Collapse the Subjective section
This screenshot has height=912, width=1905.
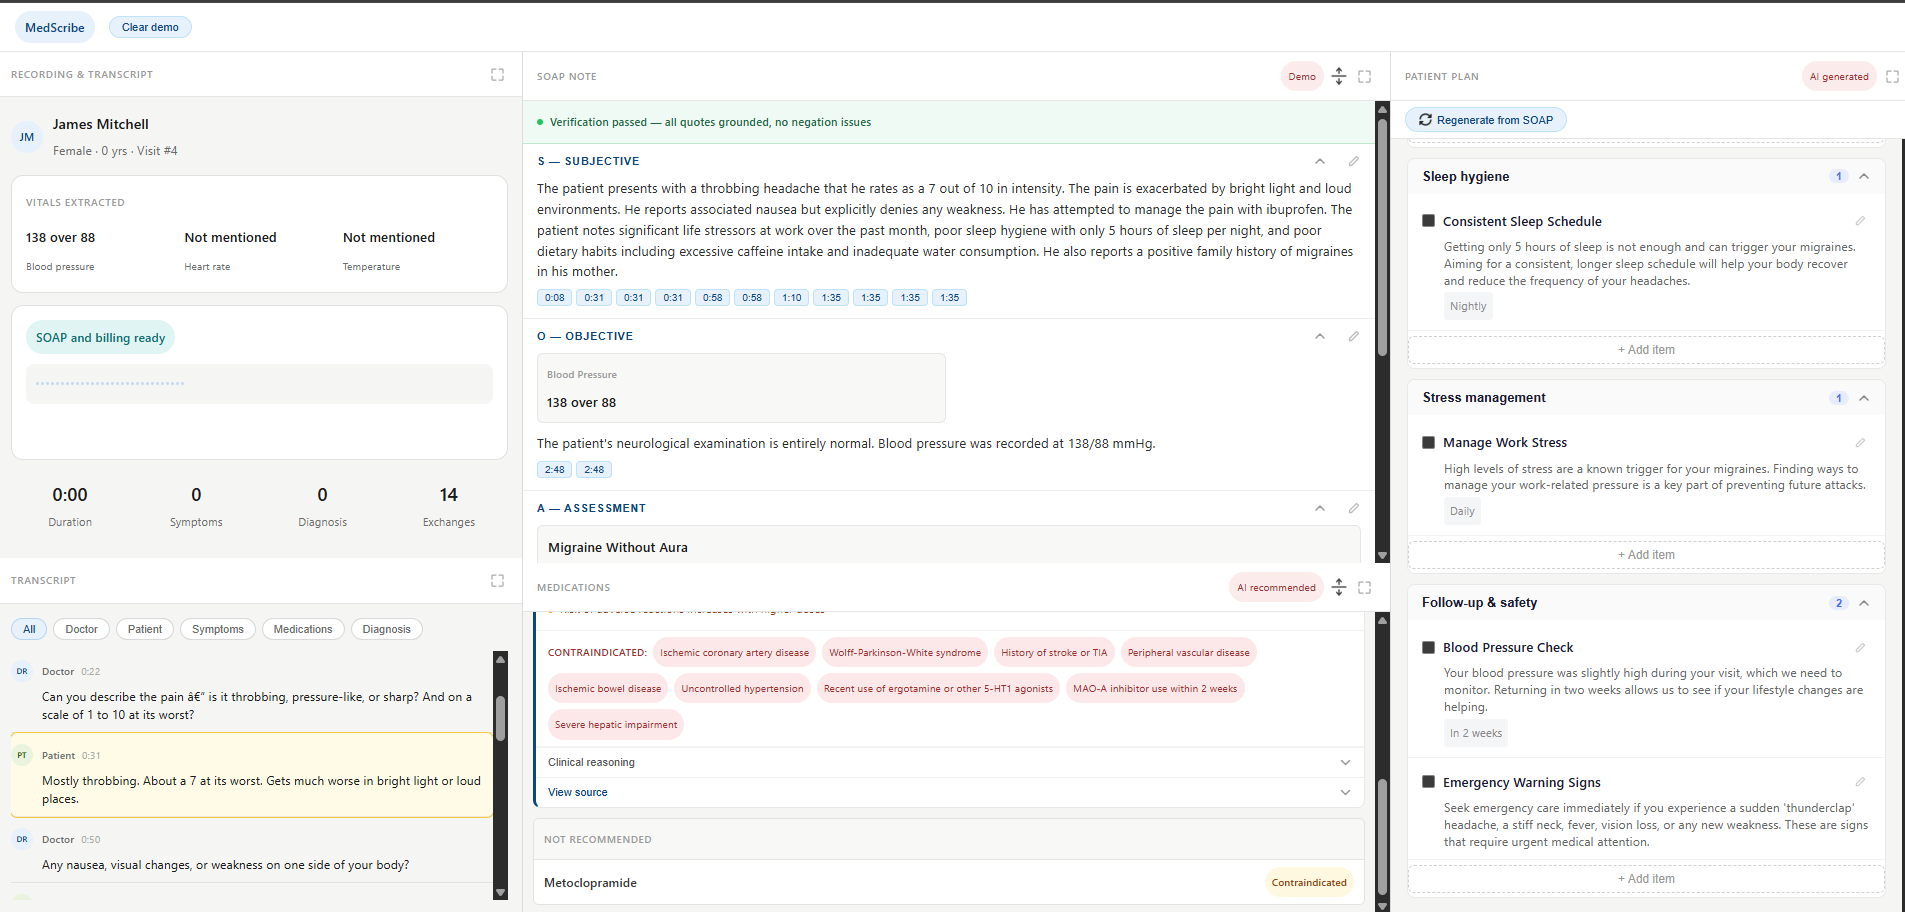pyautogui.click(x=1320, y=161)
